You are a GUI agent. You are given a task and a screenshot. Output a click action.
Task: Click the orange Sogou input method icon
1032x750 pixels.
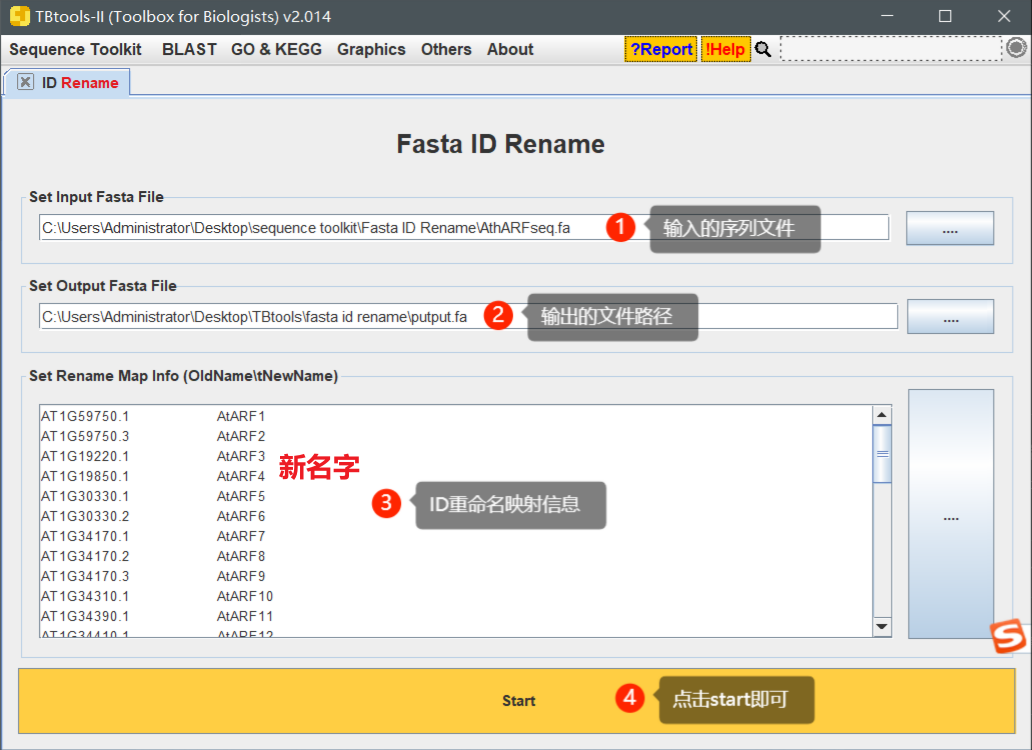pyautogui.click(x=1008, y=636)
